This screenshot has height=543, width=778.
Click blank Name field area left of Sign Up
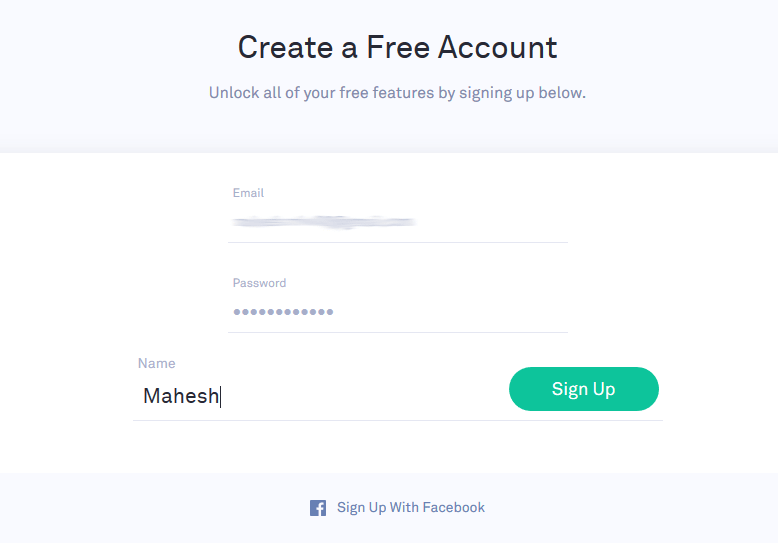pyautogui.click(x=362, y=396)
